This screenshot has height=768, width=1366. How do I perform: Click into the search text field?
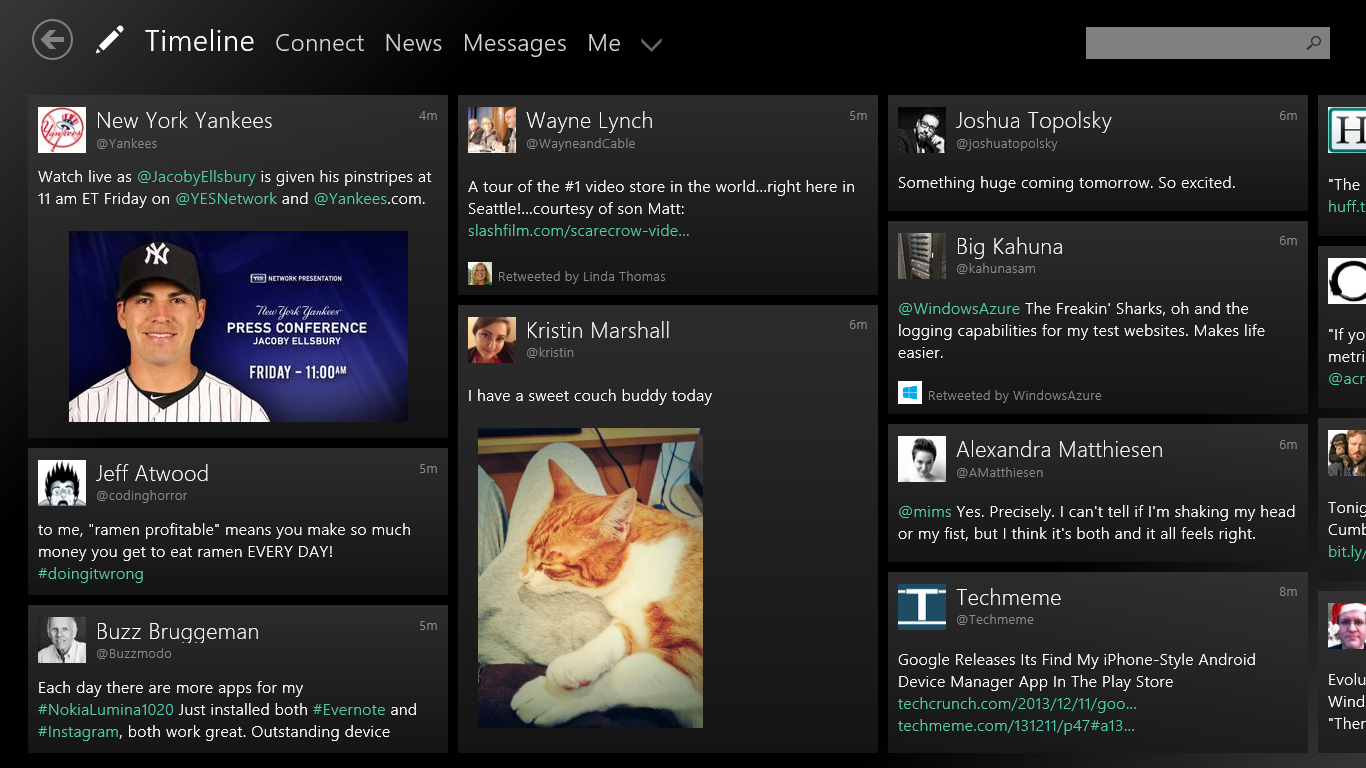pos(1190,43)
